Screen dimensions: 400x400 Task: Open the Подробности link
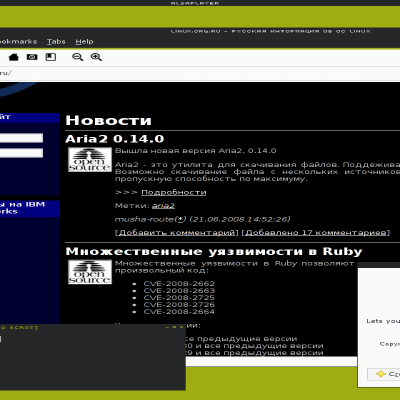(x=174, y=192)
